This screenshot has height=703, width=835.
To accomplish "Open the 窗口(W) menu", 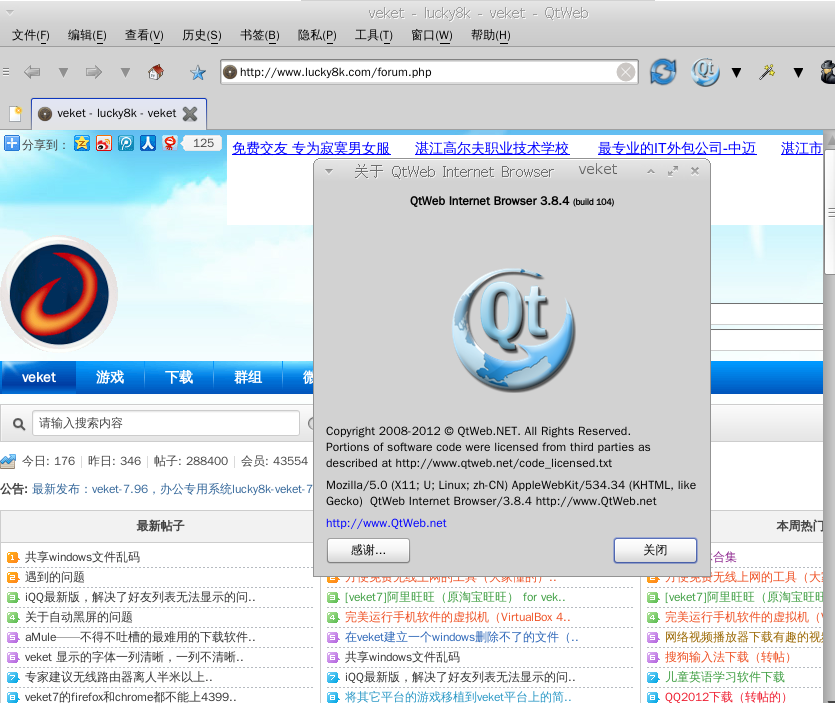I will [432, 35].
